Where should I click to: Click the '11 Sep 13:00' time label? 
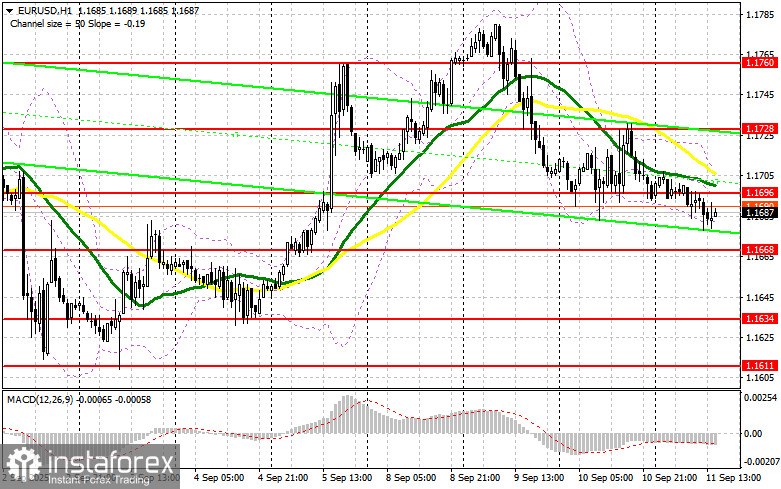point(733,478)
